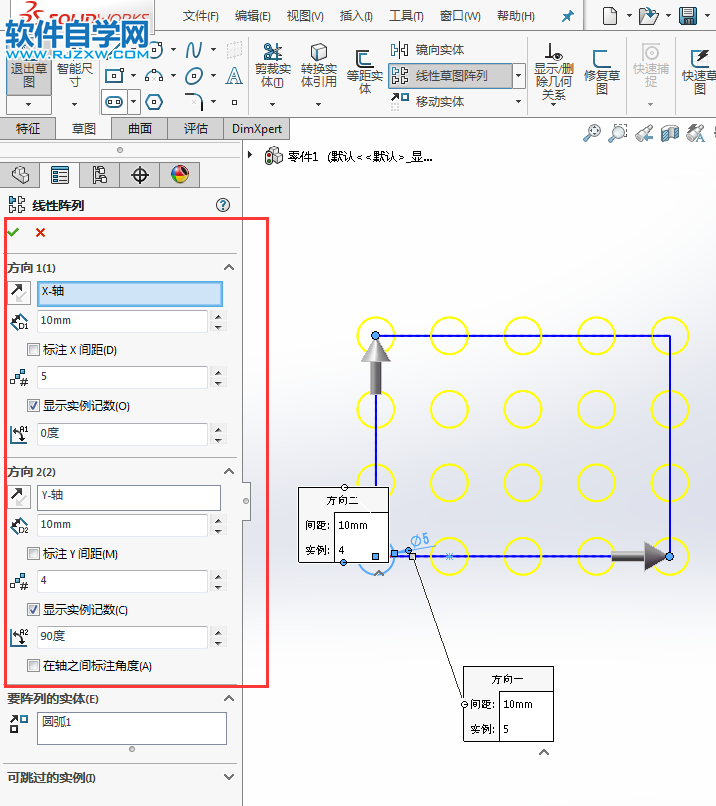Reverse direction 2 arrow button
Viewport: 716px width, 806px height.
tap(20, 497)
